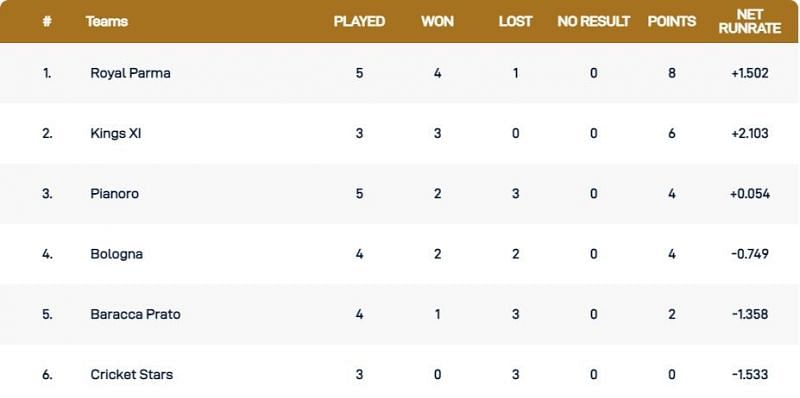The width and height of the screenshot is (800, 398).
Task: Click Kings XI net runrate +2.103
Action: tap(749, 133)
